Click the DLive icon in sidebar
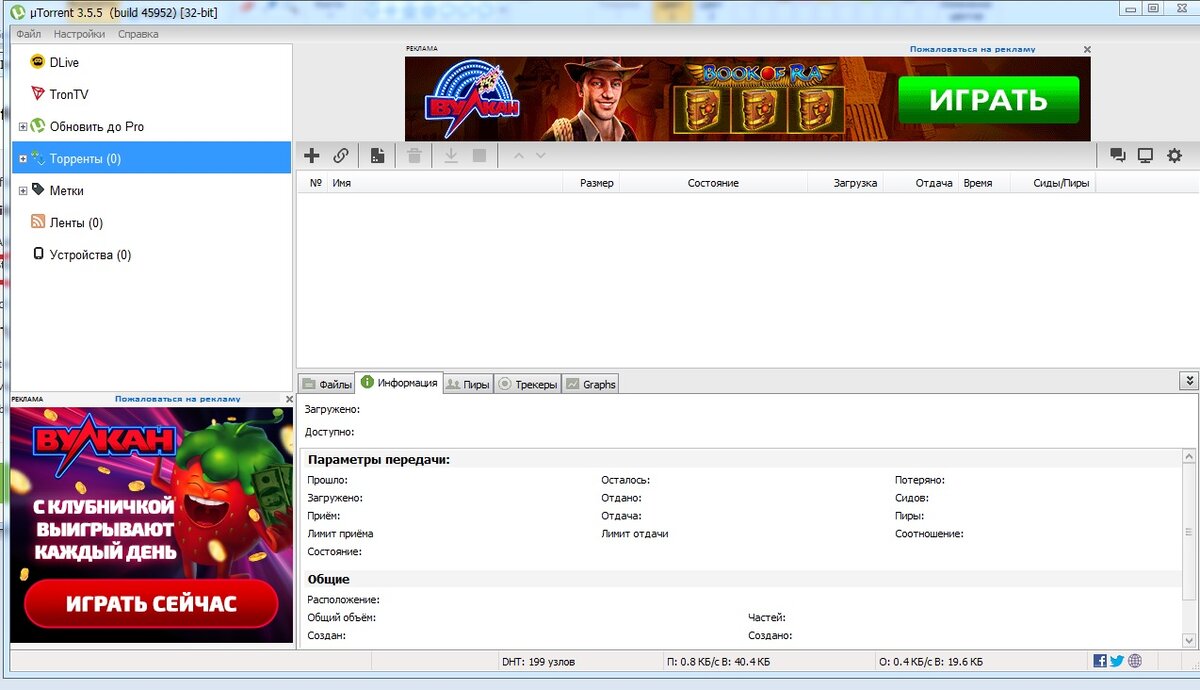1200x690 pixels. click(38, 62)
